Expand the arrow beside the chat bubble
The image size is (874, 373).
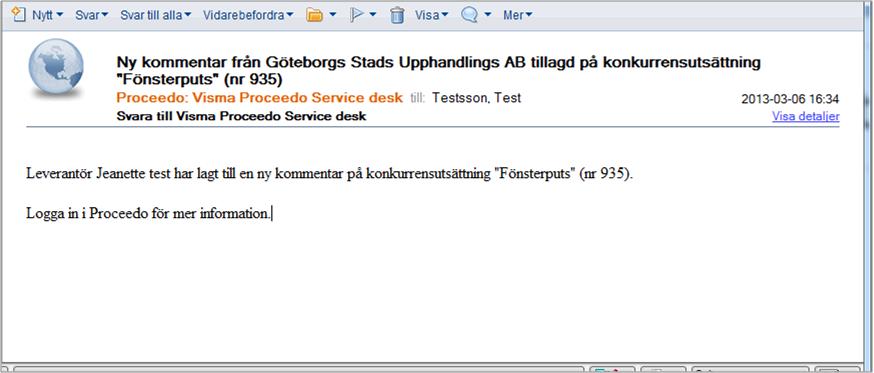tap(488, 15)
